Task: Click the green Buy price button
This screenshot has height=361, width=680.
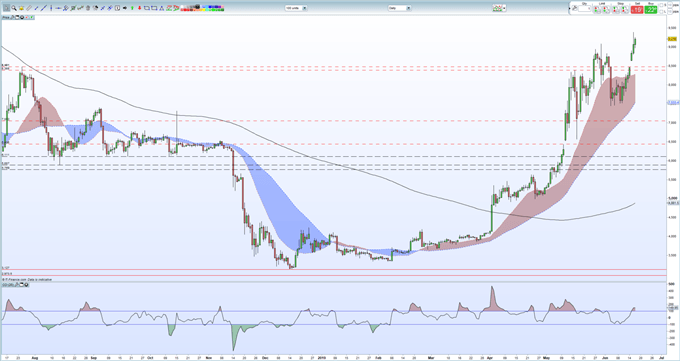Action: click(651, 10)
